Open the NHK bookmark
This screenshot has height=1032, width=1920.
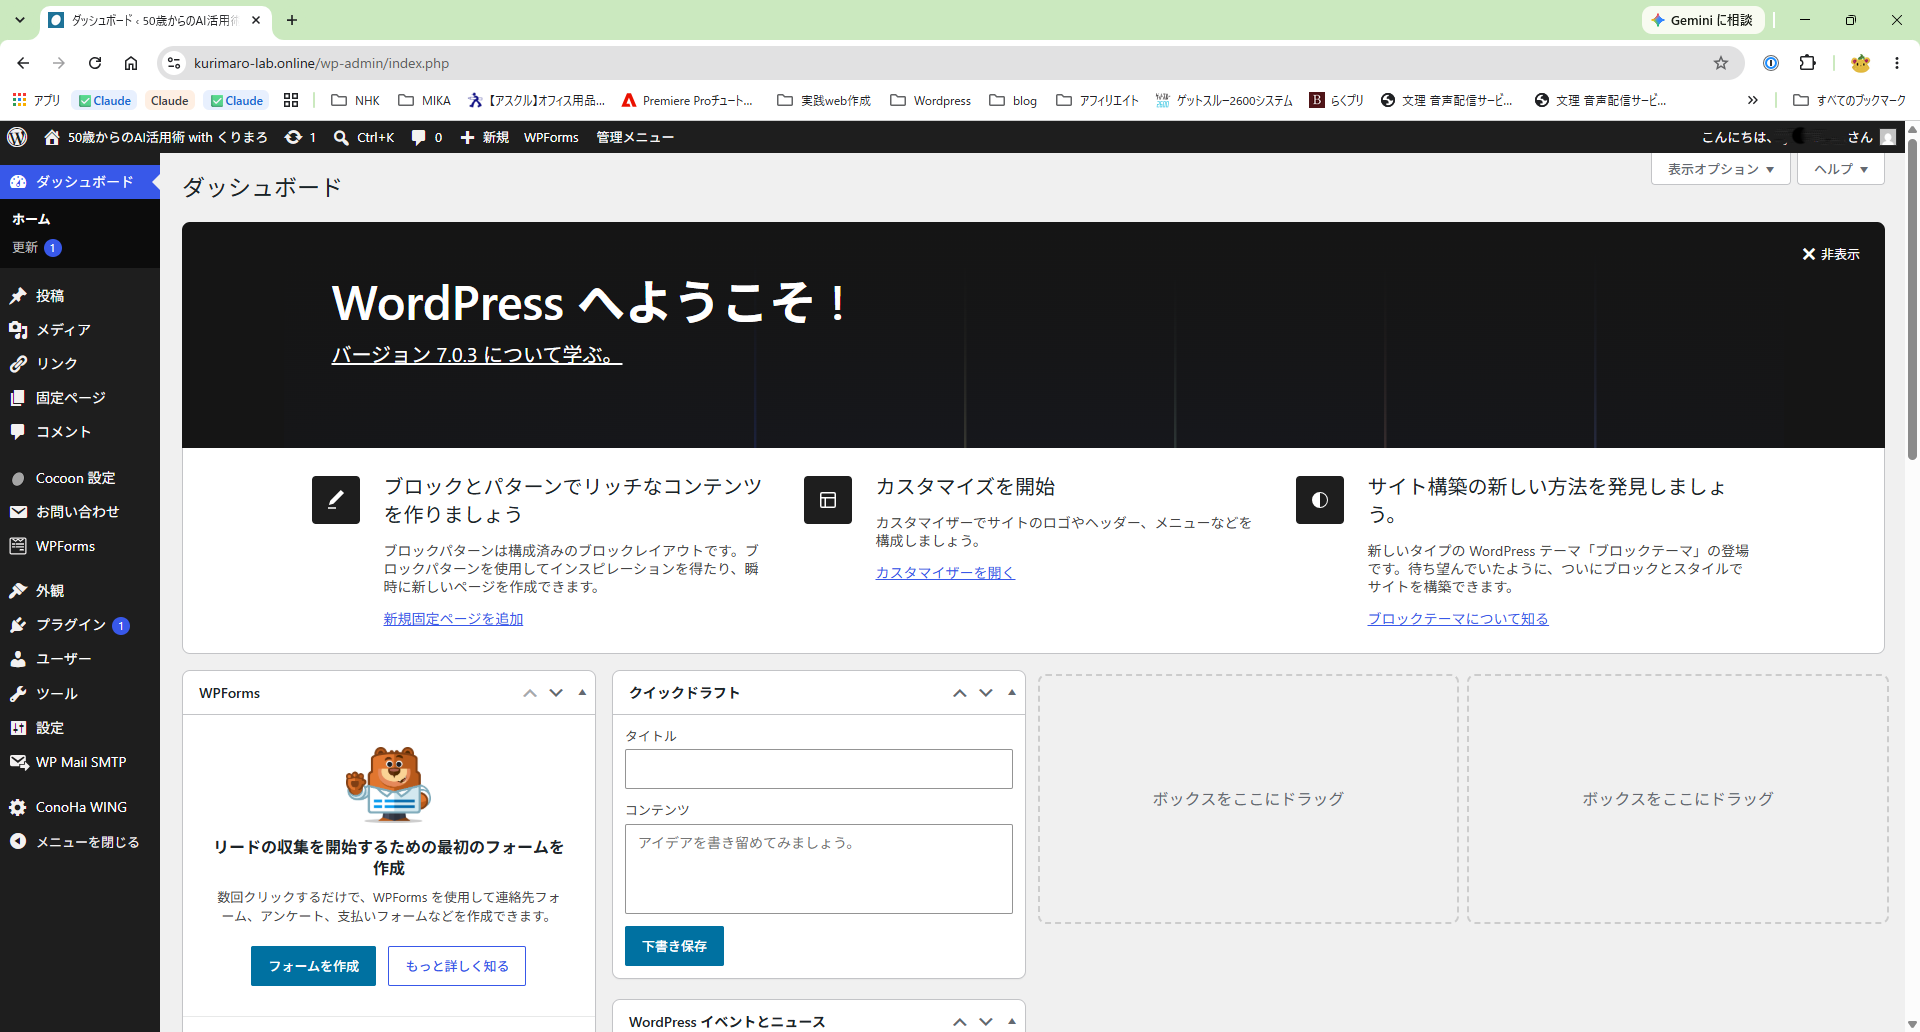click(x=356, y=100)
